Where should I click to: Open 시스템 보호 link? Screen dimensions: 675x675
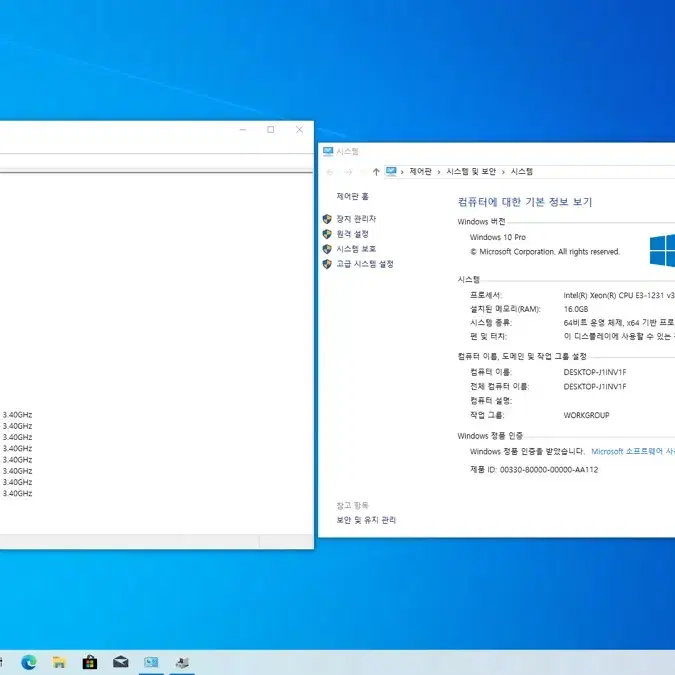click(356, 249)
